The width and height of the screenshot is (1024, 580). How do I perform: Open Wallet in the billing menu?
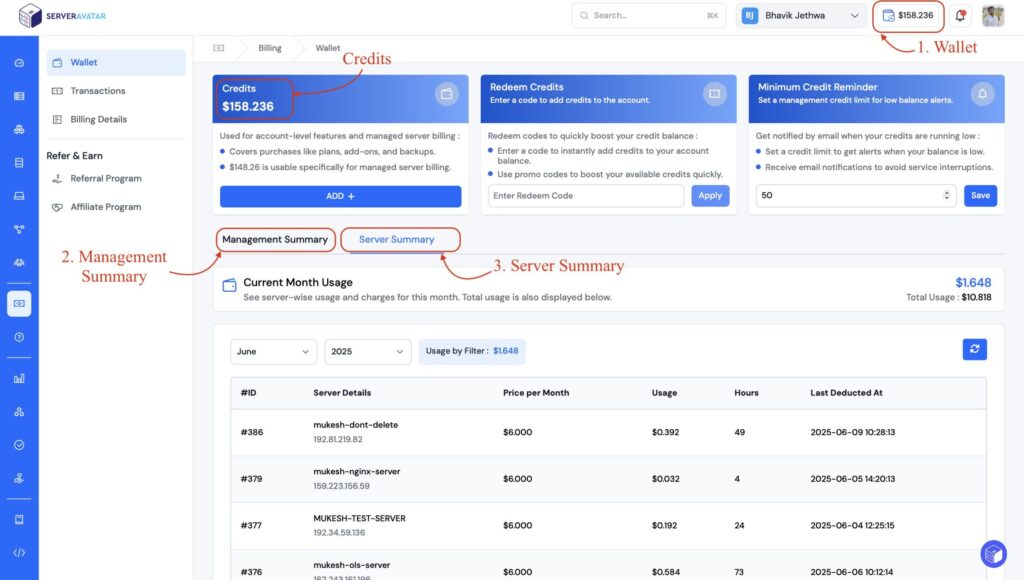click(x=116, y=63)
